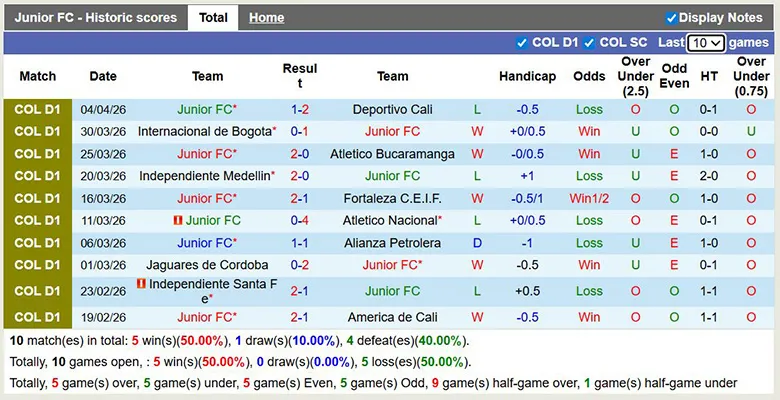Screen dimensions: 780x400
Task: Click Fortaleza C.E.I.F. team name
Action: pos(392,198)
